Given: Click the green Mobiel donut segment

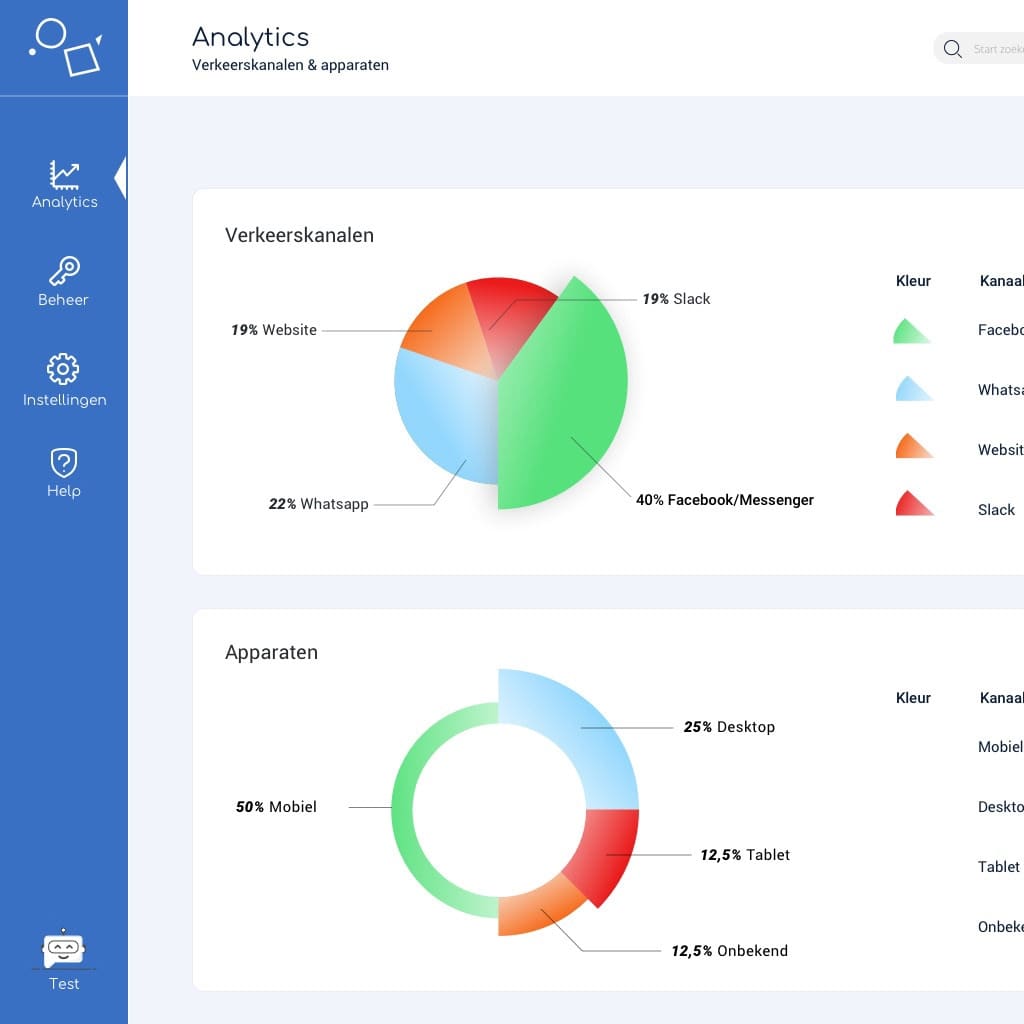Looking at the screenshot, I should [403, 808].
